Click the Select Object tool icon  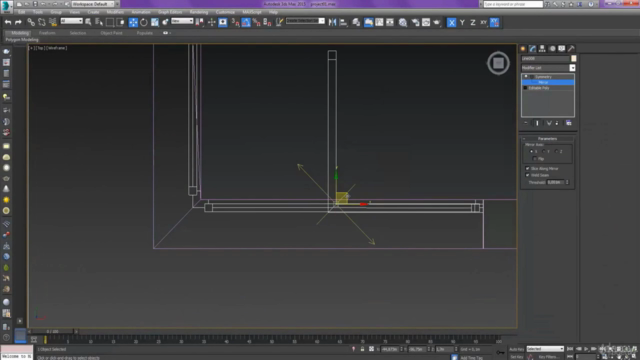pos(88,22)
